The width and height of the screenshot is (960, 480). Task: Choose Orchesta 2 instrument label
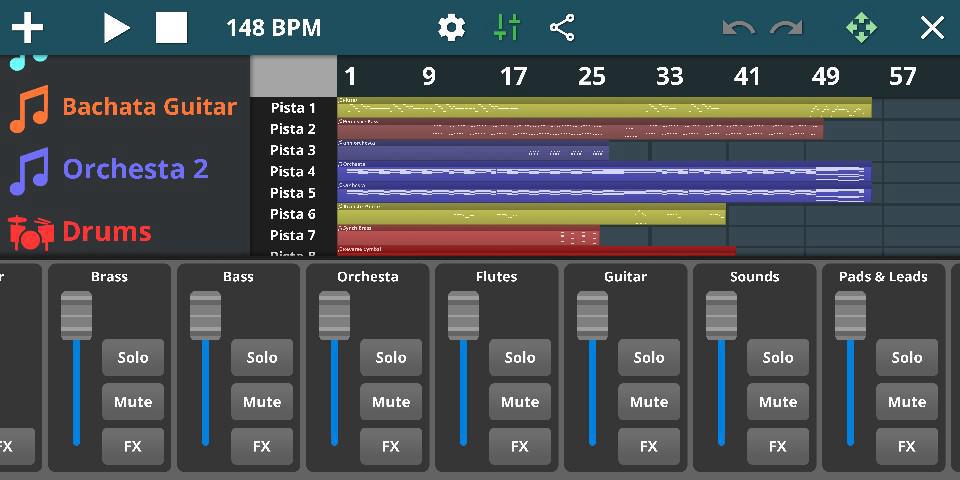tap(135, 169)
